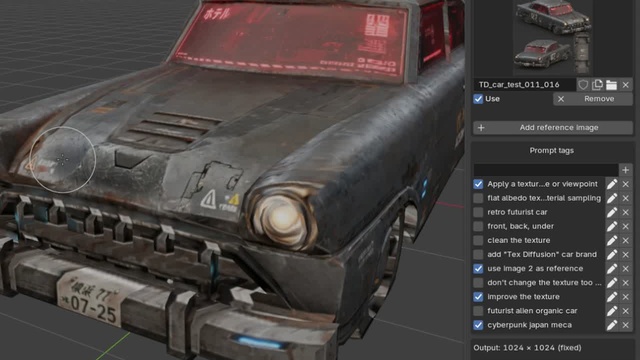Edit 'flat albedo tex...terial sampling' tag pencil
The image size is (640, 360).
pyautogui.click(x=611, y=198)
